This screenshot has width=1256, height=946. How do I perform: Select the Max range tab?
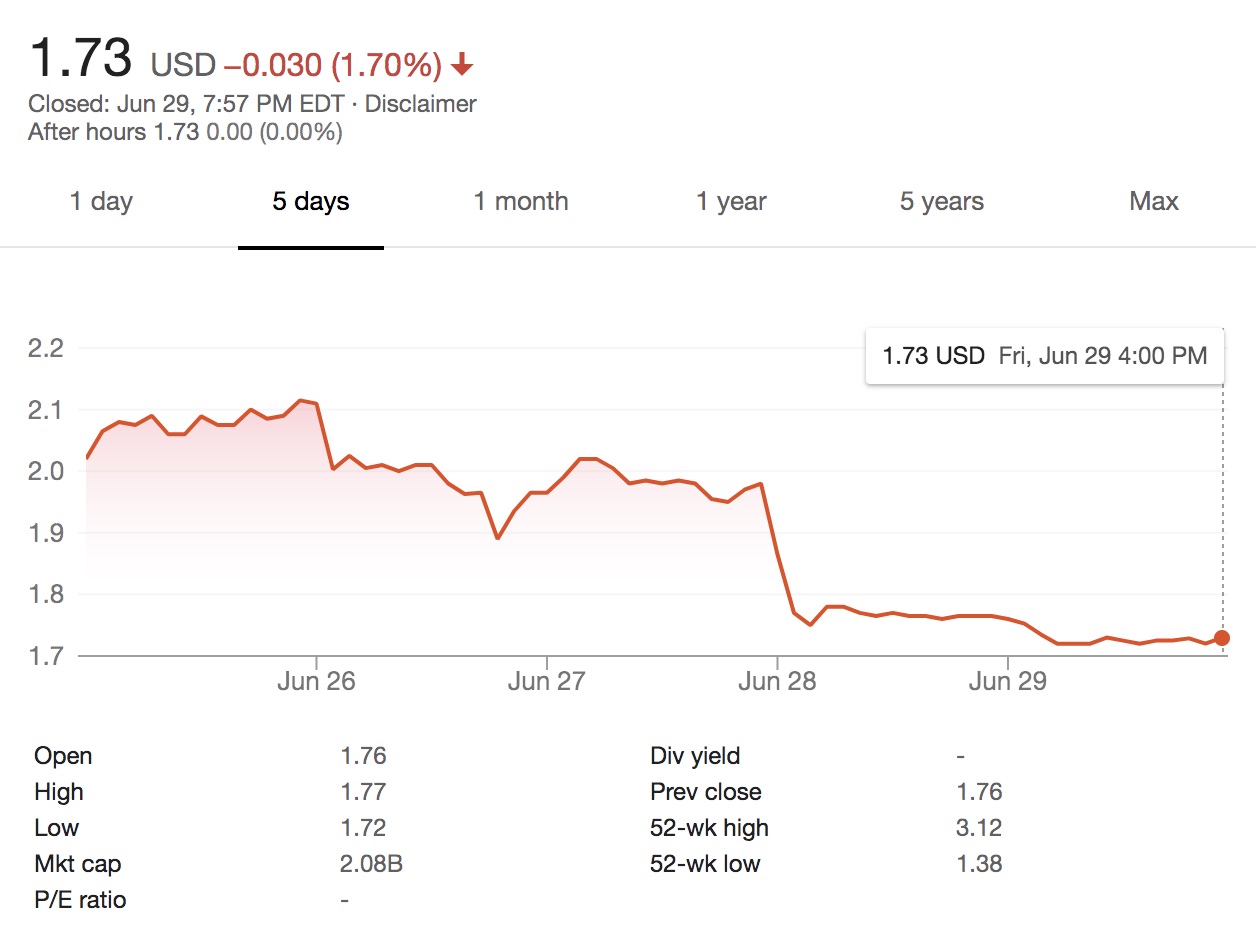click(x=1154, y=202)
